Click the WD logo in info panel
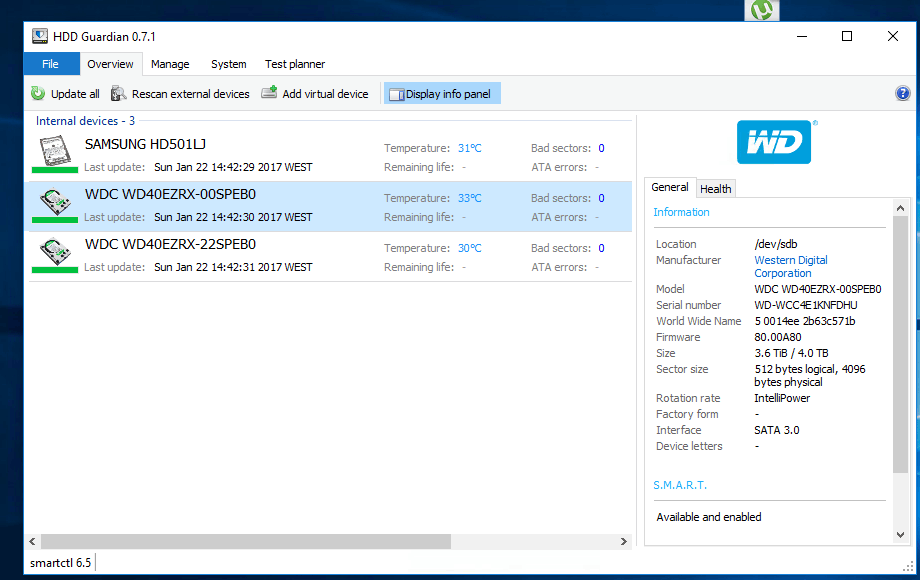The height and width of the screenshot is (580, 920). point(774,142)
